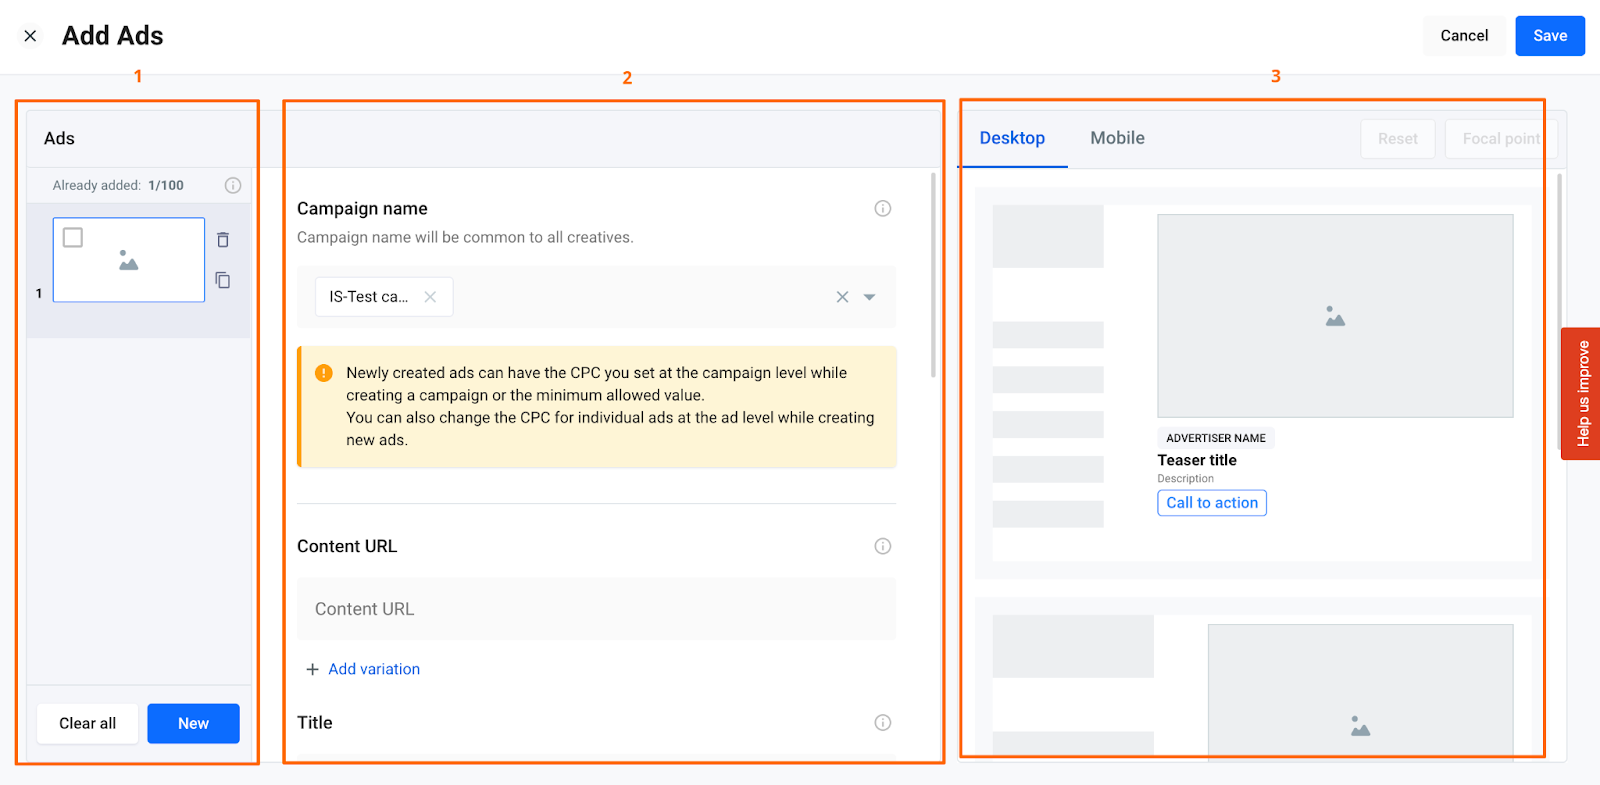Open the Help us improve feedback tab
Viewport: 1600px width, 785px height.
pos(1581,393)
